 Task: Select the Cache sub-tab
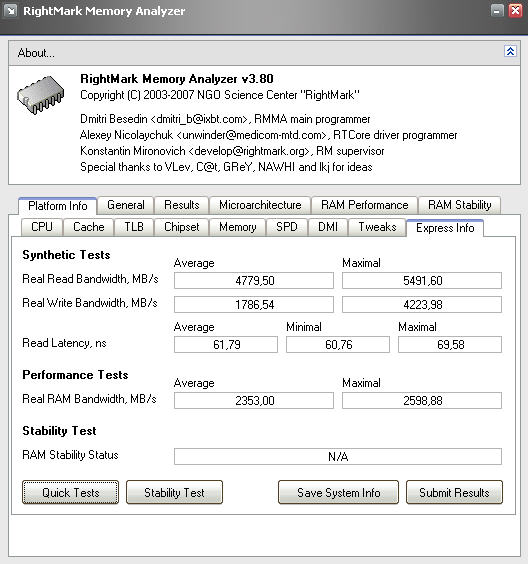(88, 227)
